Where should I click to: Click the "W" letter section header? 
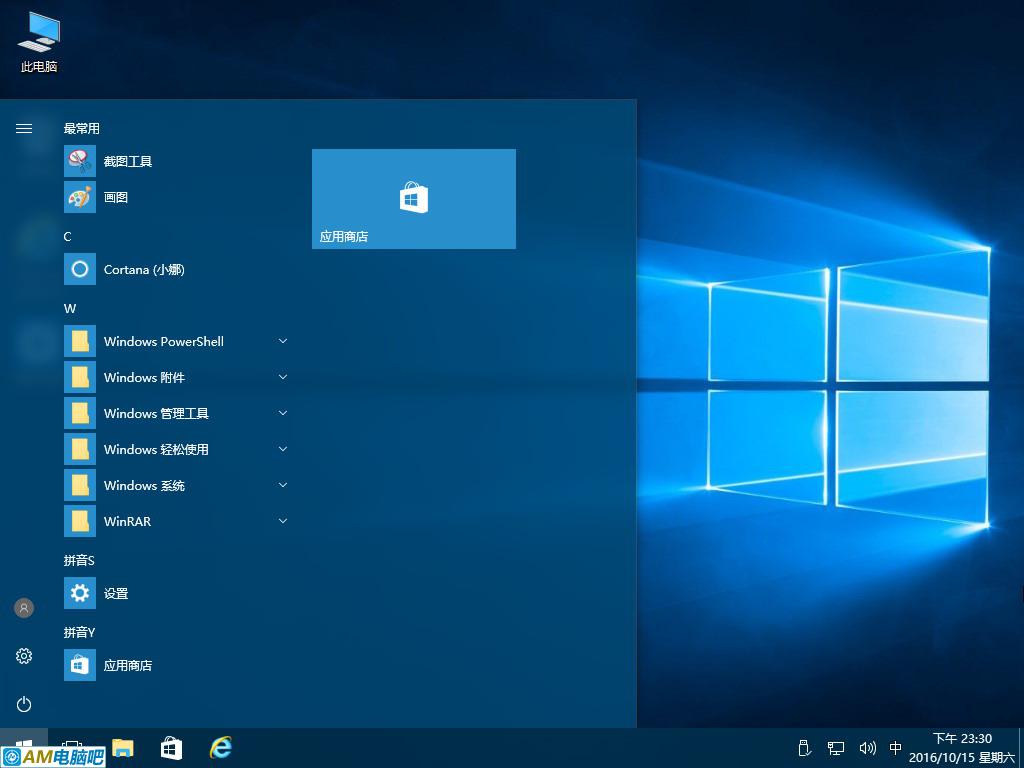pos(70,308)
